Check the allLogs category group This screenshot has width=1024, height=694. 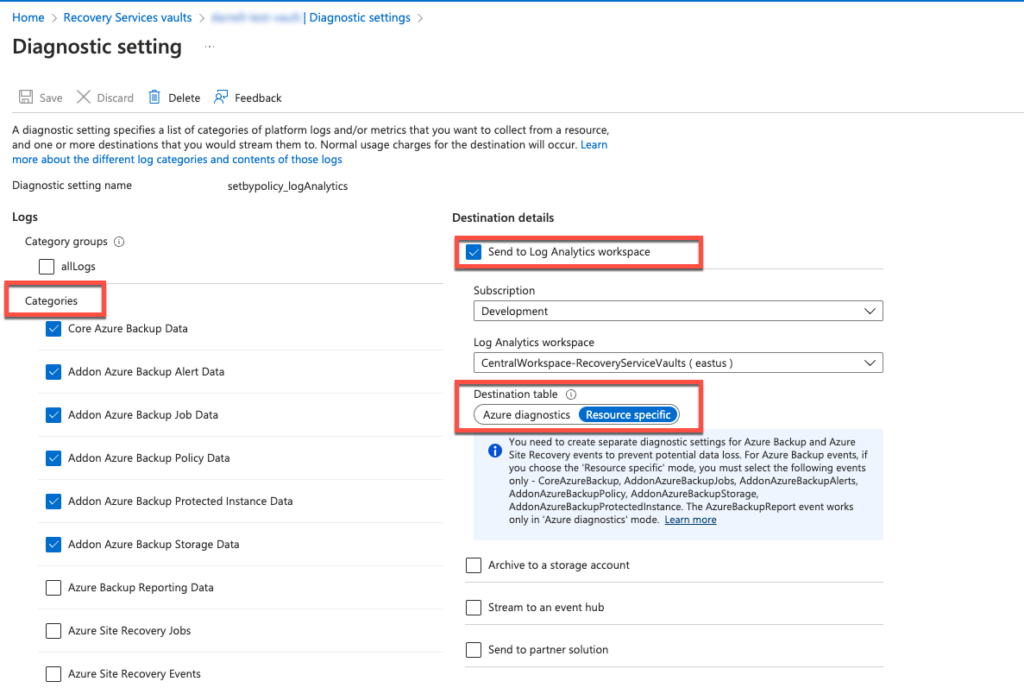(45, 266)
